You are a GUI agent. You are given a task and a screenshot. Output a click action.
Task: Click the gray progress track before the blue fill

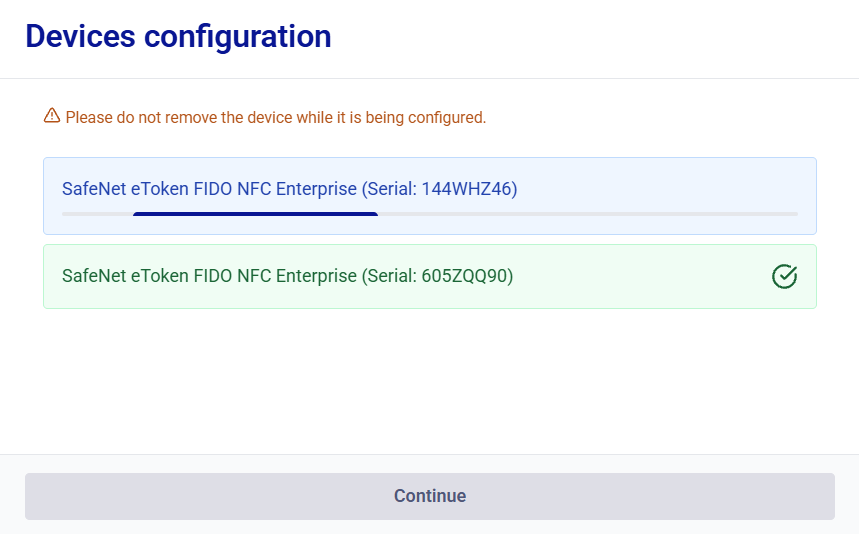(x=98, y=214)
